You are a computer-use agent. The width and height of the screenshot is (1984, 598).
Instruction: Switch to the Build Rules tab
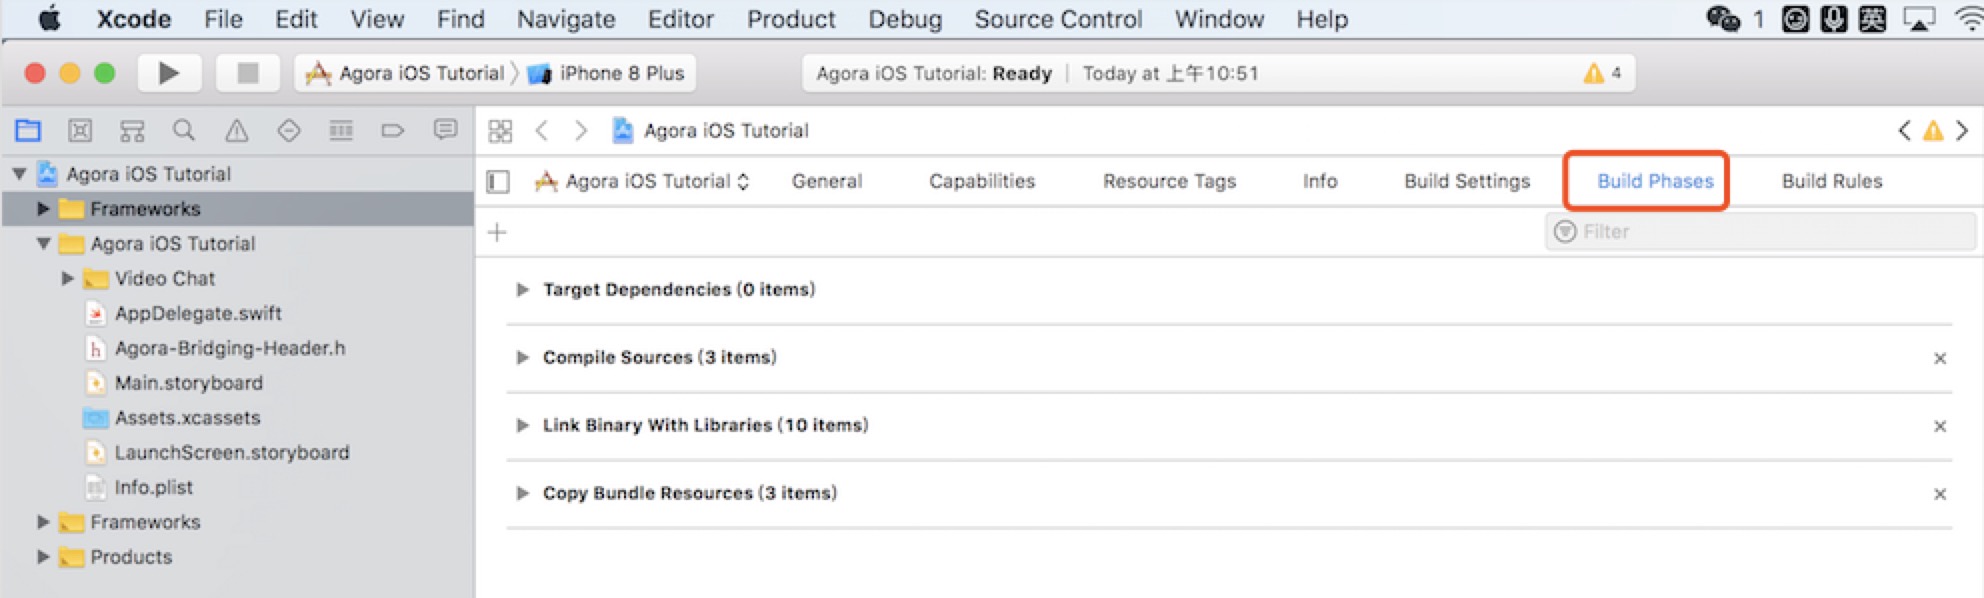tap(1832, 181)
